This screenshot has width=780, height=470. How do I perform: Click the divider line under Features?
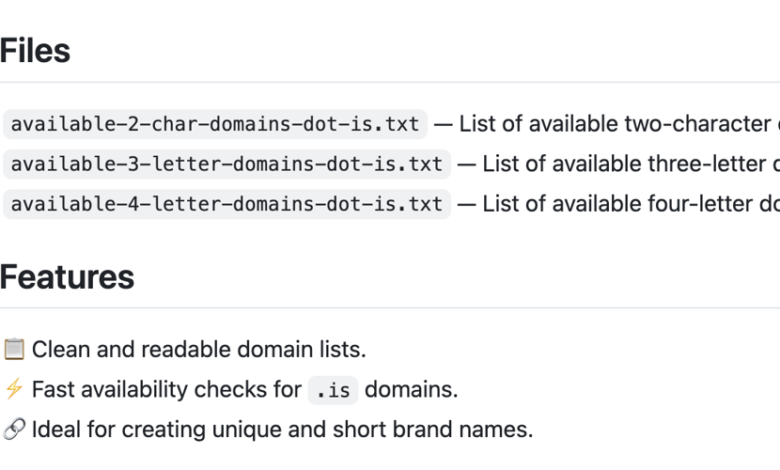[x=390, y=308]
